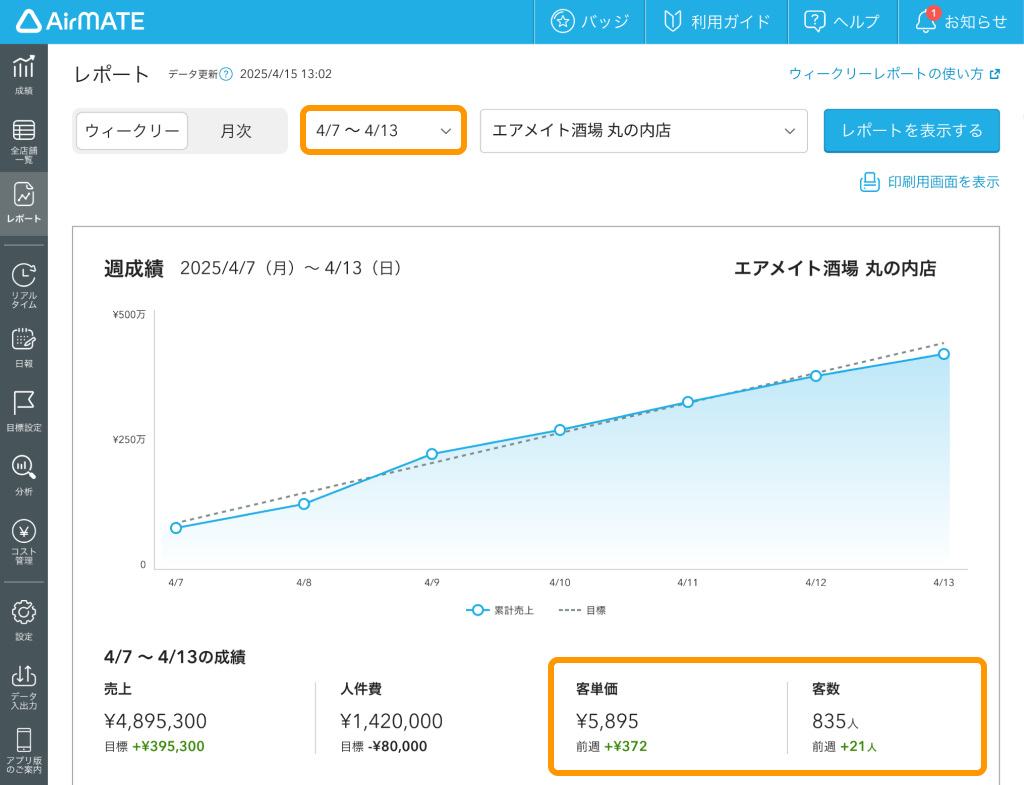1024x785 pixels.
Task: Switch to 月次 view
Action: point(236,131)
